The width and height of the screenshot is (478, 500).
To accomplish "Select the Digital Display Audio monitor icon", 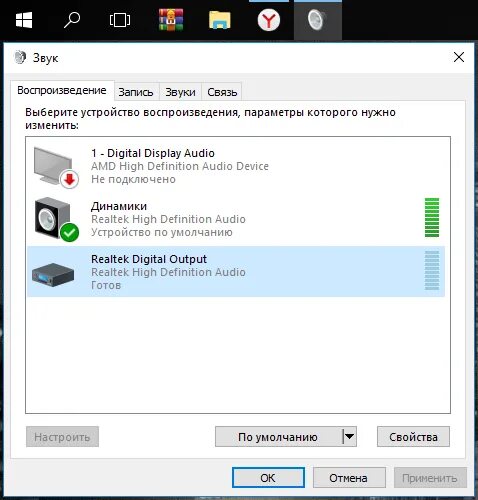I will point(56,167).
